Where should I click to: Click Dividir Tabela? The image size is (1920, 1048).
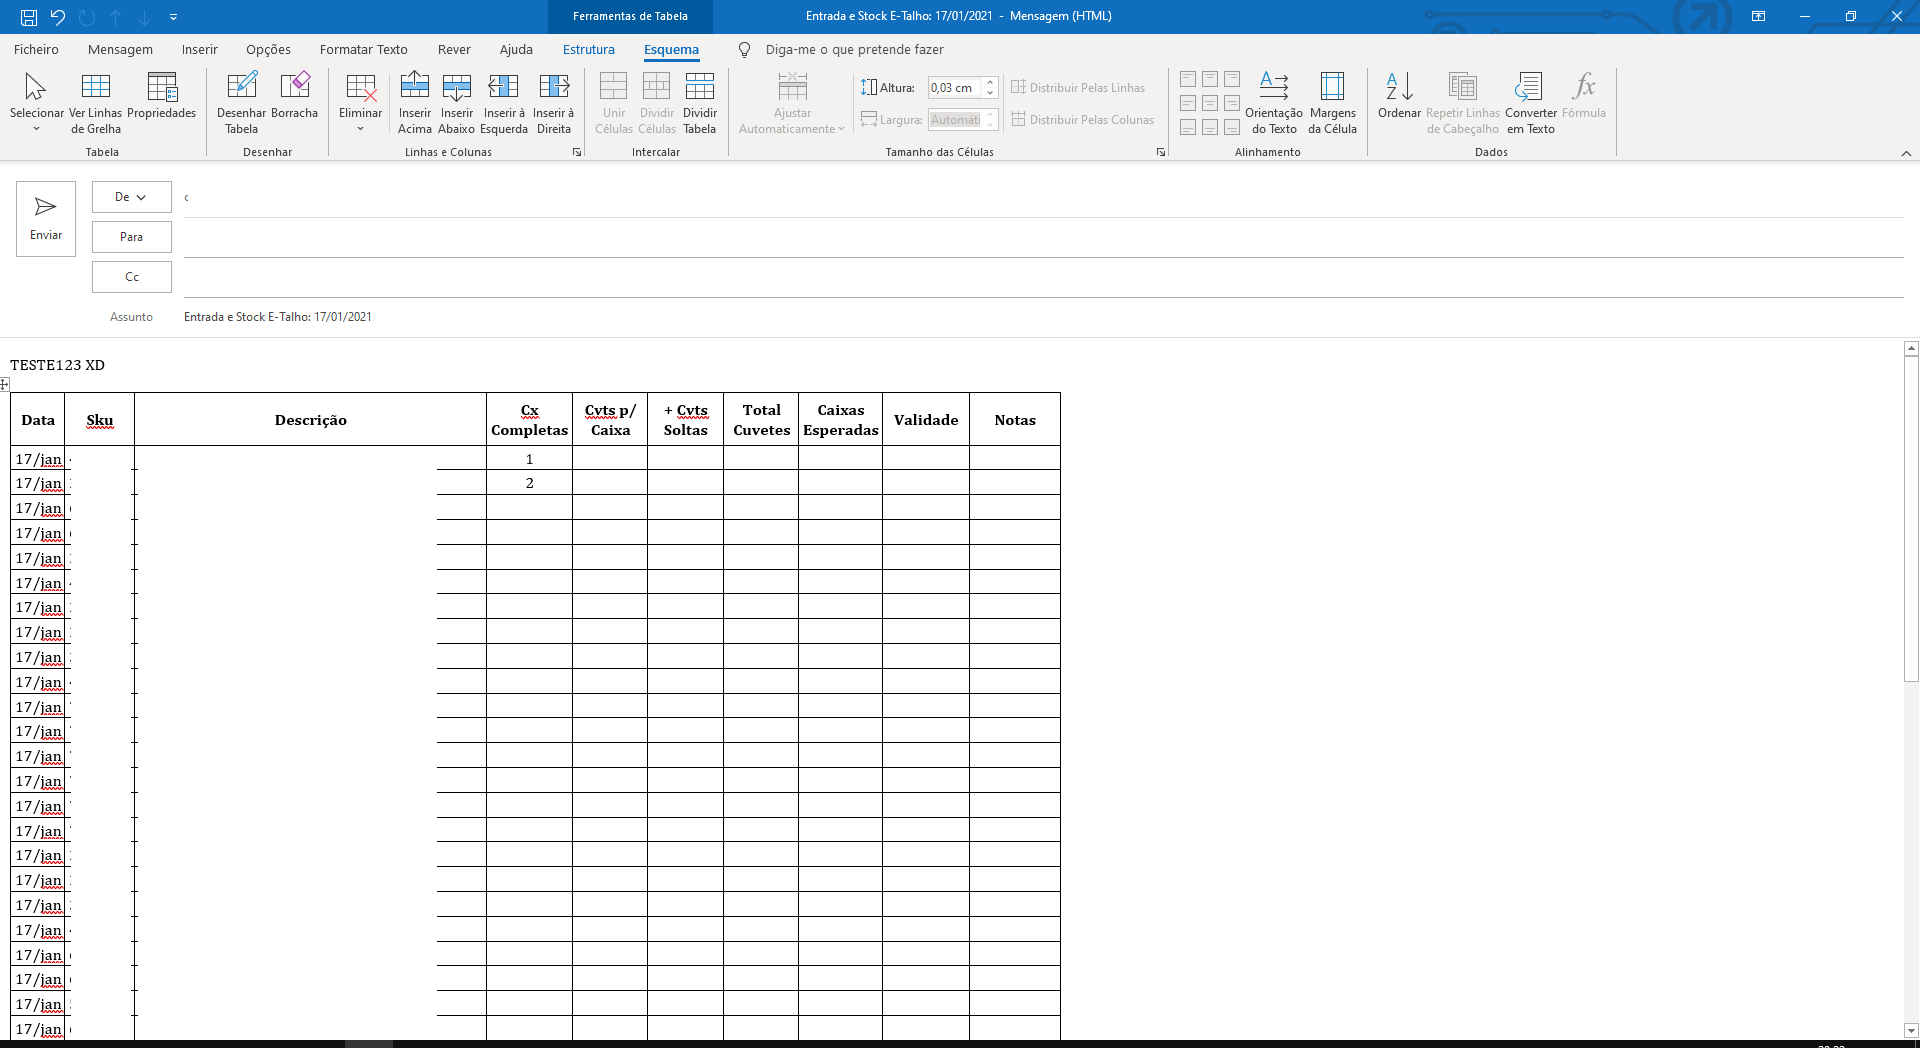click(700, 103)
